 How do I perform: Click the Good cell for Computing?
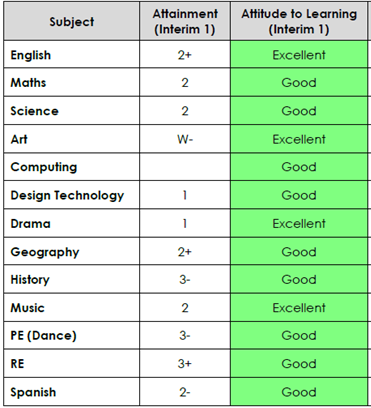coord(299,167)
